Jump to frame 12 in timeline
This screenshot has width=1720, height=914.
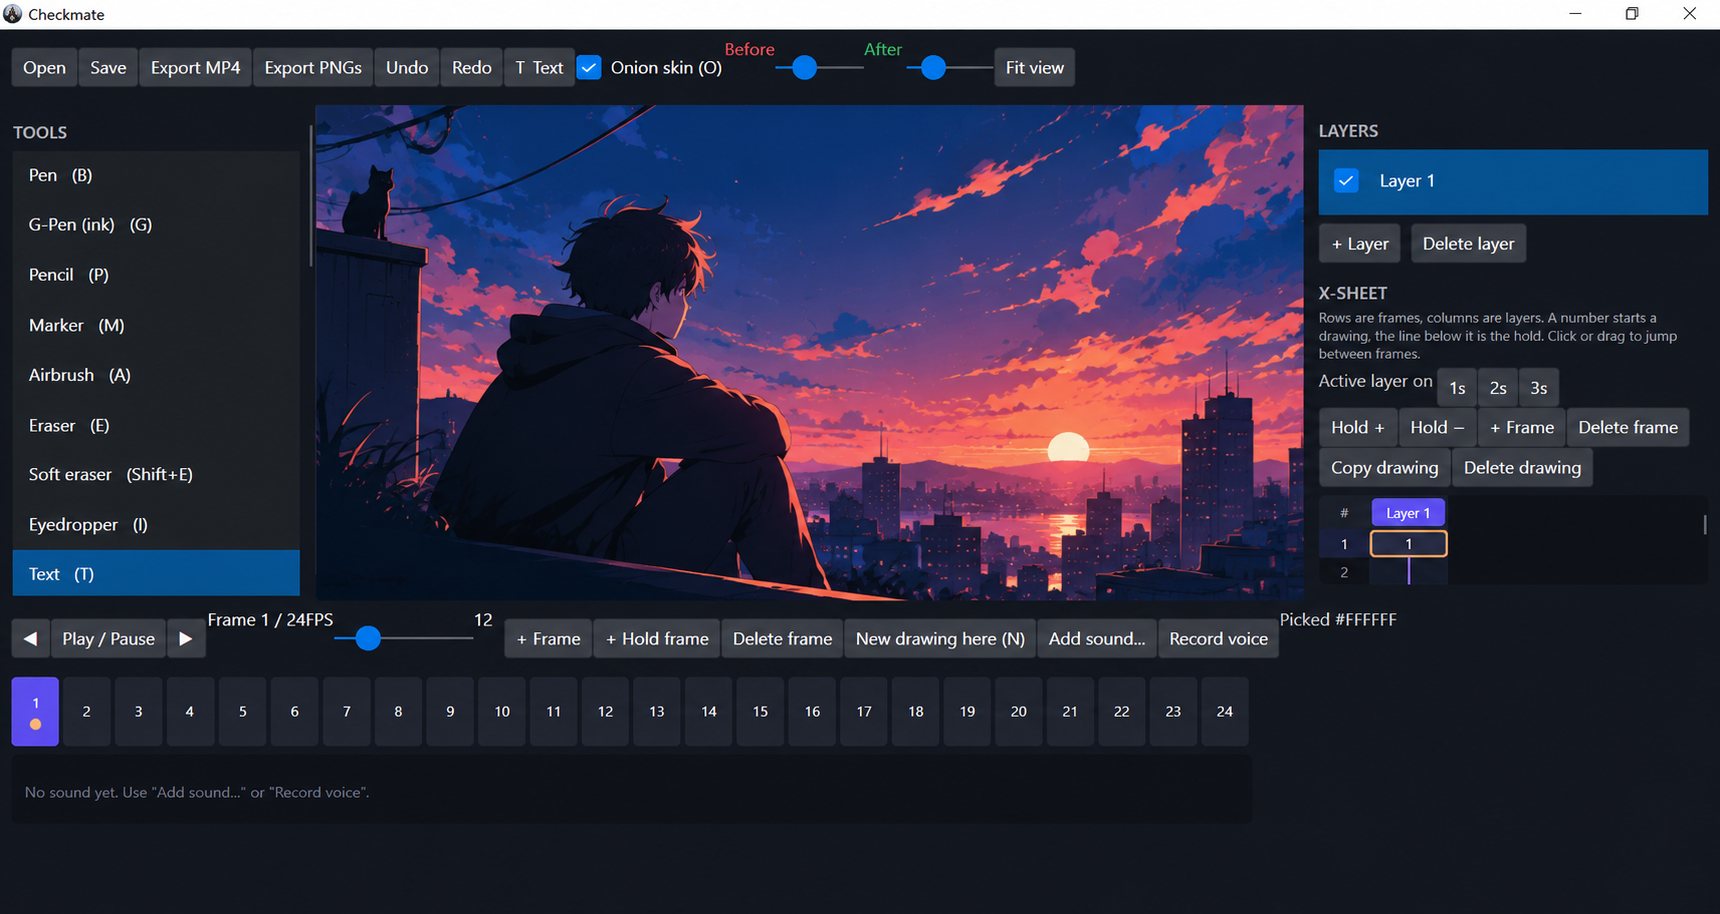605,712
